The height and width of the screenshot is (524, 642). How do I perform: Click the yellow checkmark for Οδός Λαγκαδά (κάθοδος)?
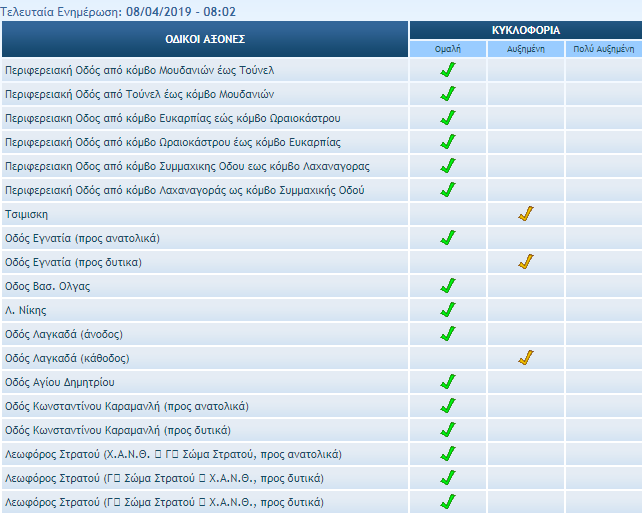pyautogui.click(x=526, y=358)
